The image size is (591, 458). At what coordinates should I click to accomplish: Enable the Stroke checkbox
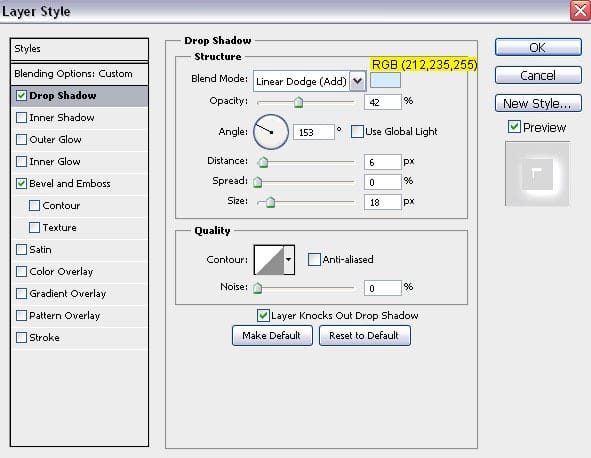coord(21,337)
